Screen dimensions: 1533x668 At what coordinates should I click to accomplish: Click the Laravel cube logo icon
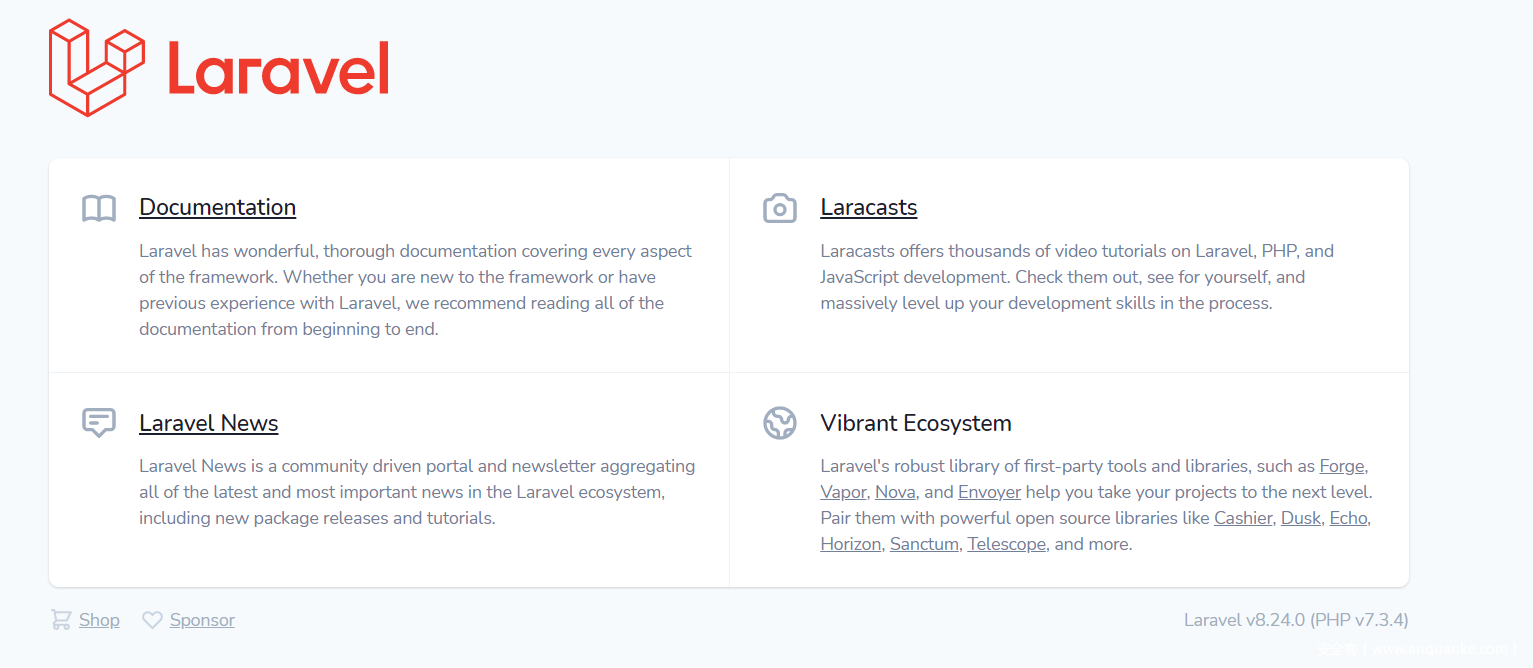[x=97, y=68]
